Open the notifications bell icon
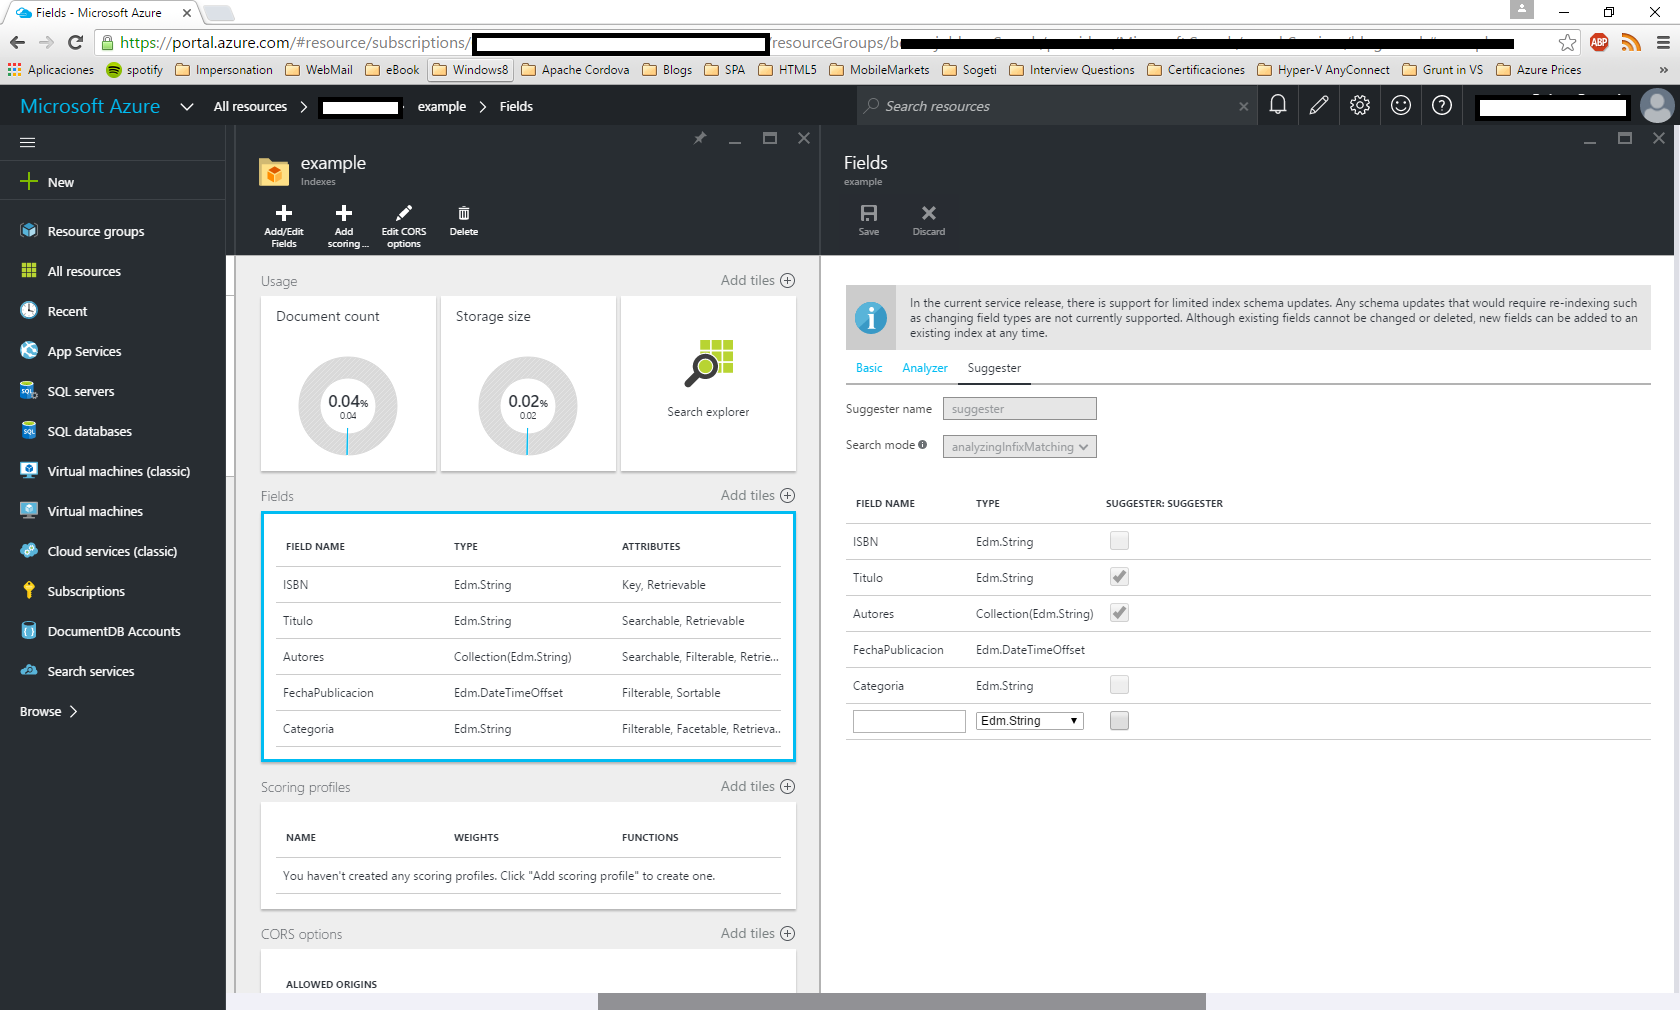Screen dimensions: 1680x1010 click(1277, 105)
